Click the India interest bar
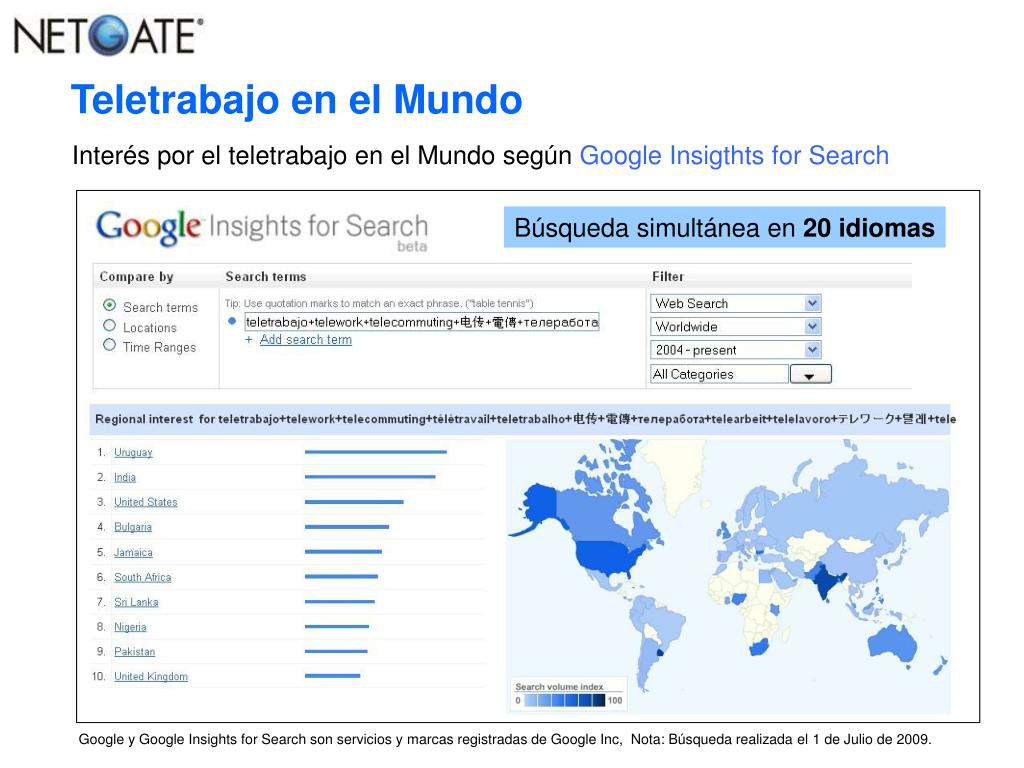This screenshot has height=768, width=1024. click(370, 477)
